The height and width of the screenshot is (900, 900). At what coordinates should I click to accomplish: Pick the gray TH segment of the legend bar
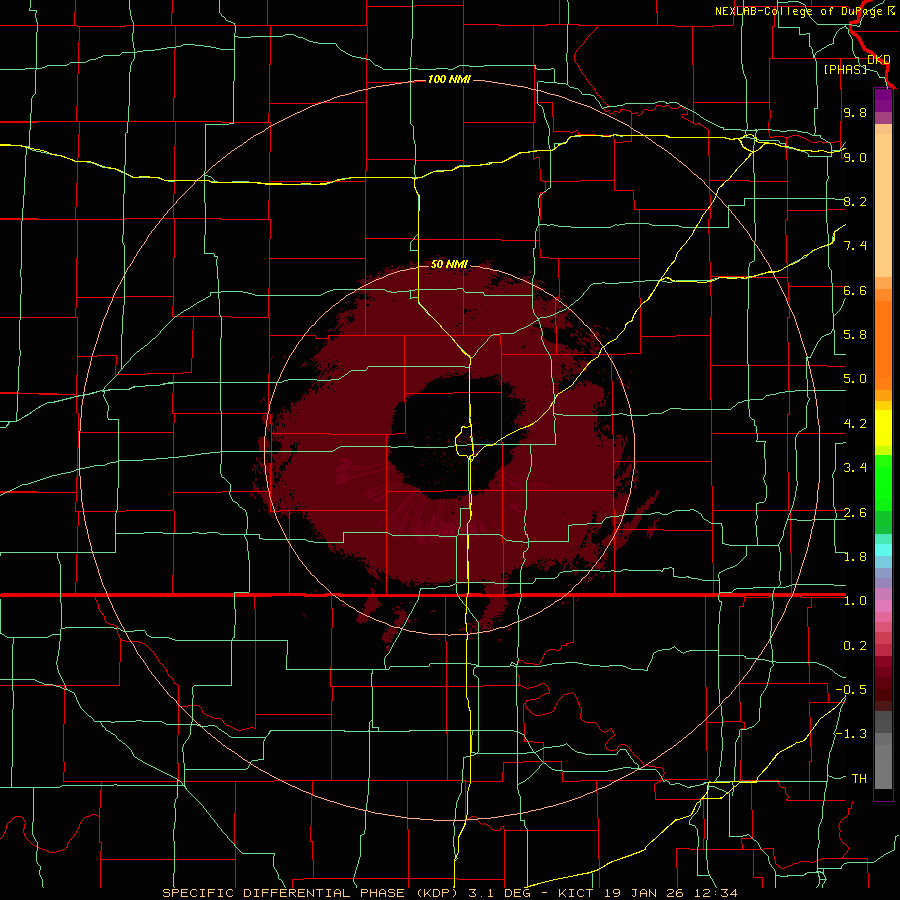[x=883, y=766]
